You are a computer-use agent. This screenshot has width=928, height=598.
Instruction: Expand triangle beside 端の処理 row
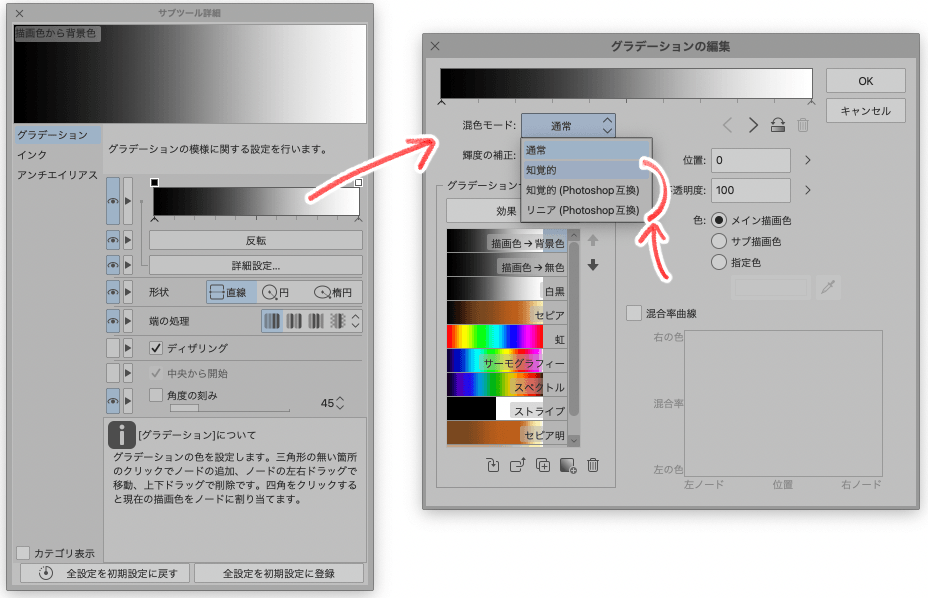pos(128,321)
